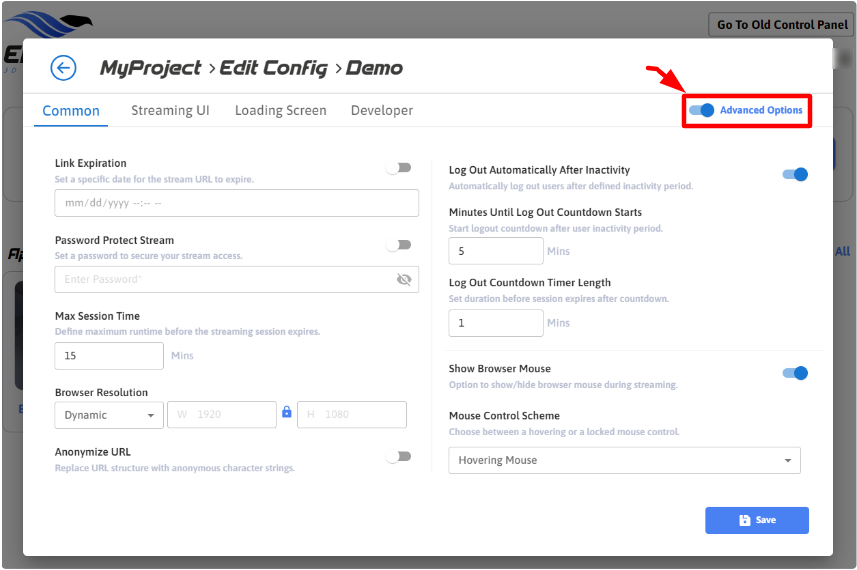Disable Log Out Automatically After Inactivity
This screenshot has height=570, width=857.
click(x=795, y=175)
